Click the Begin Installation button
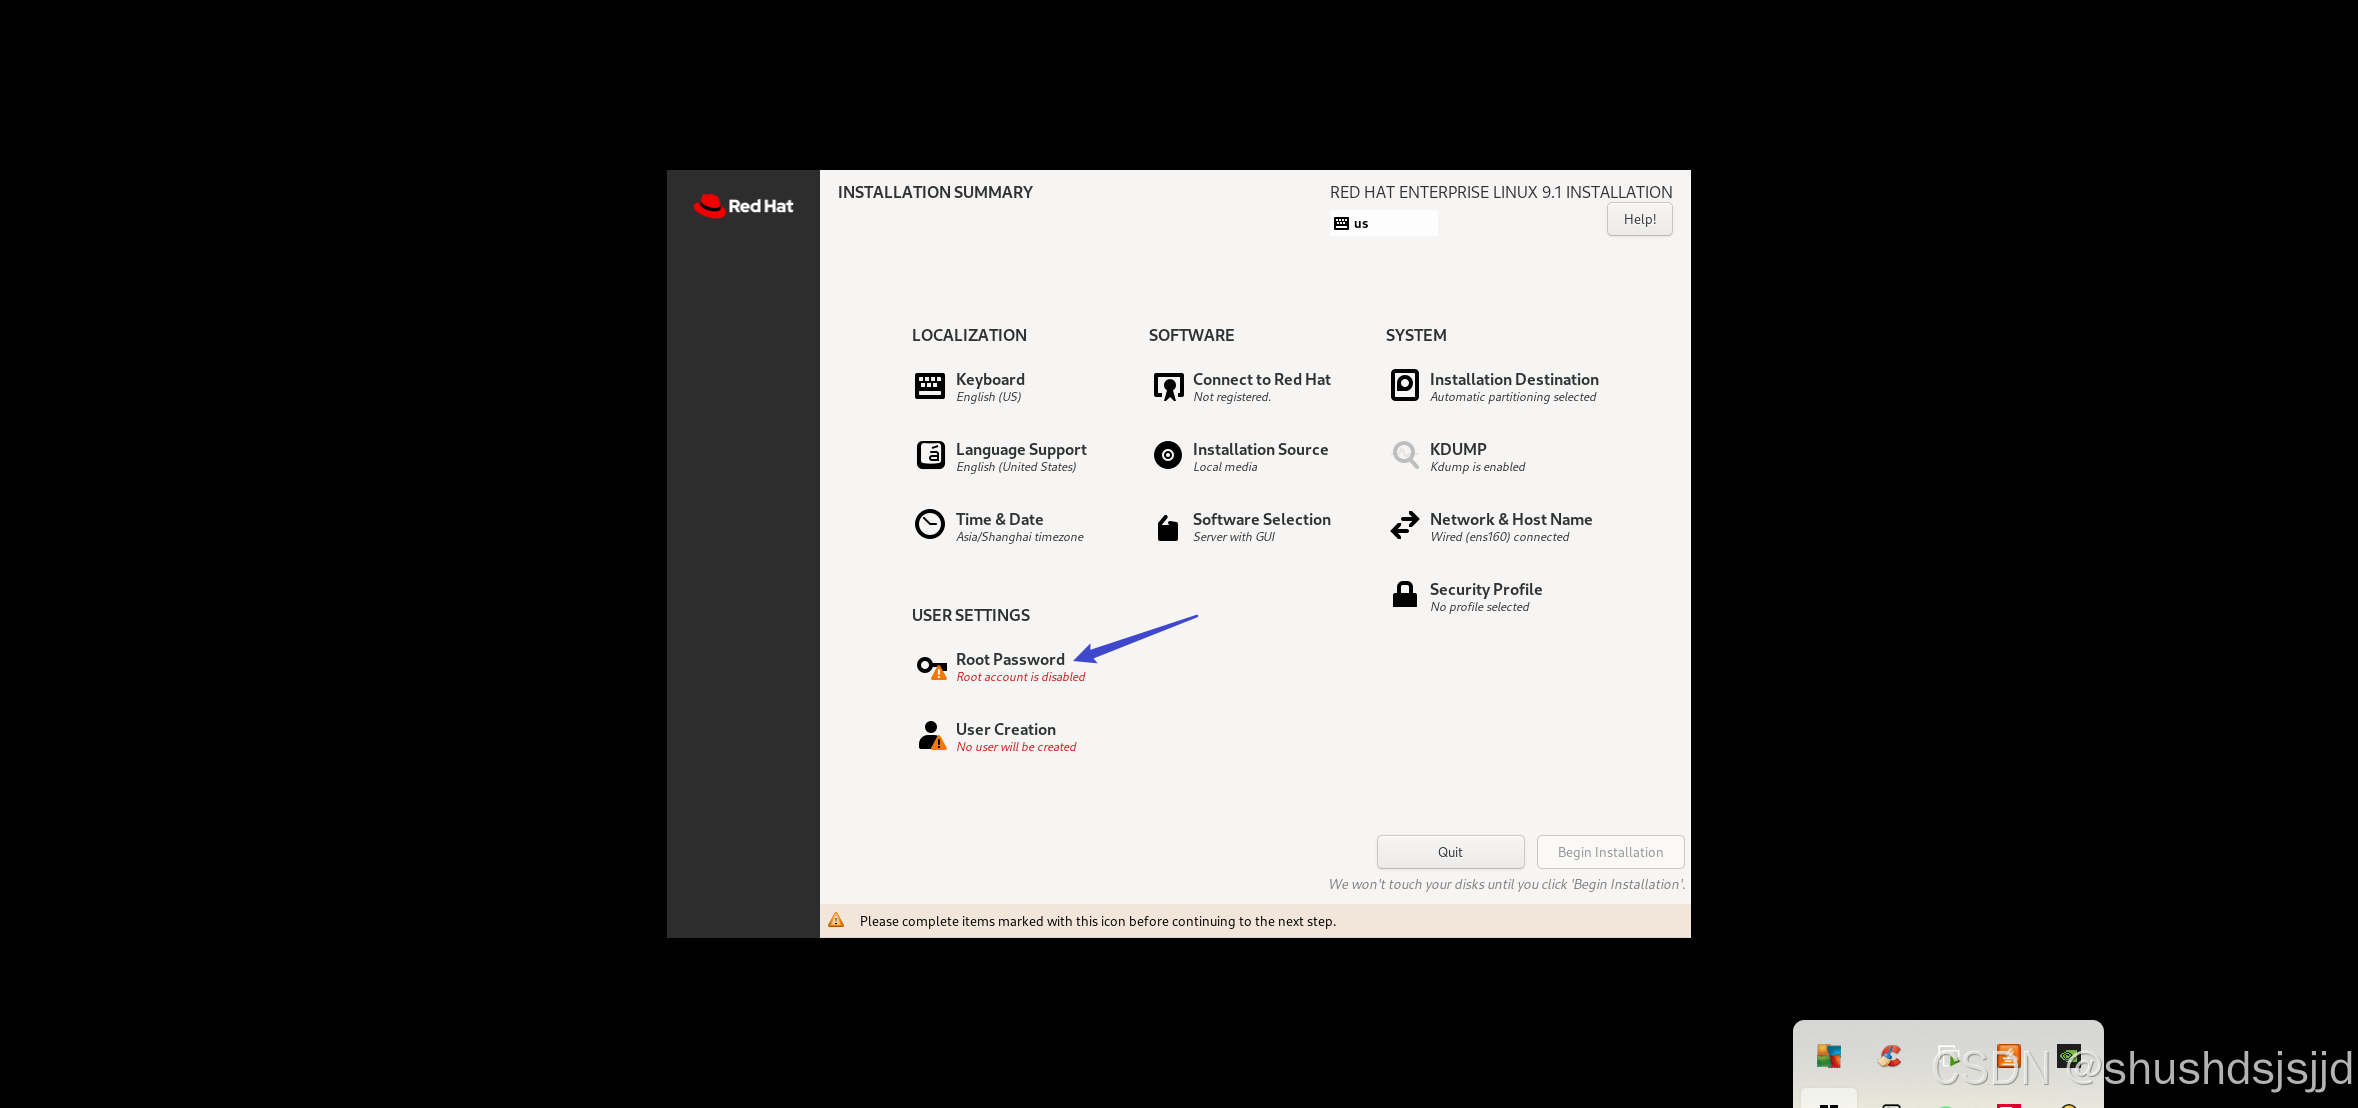 (1610, 852)
